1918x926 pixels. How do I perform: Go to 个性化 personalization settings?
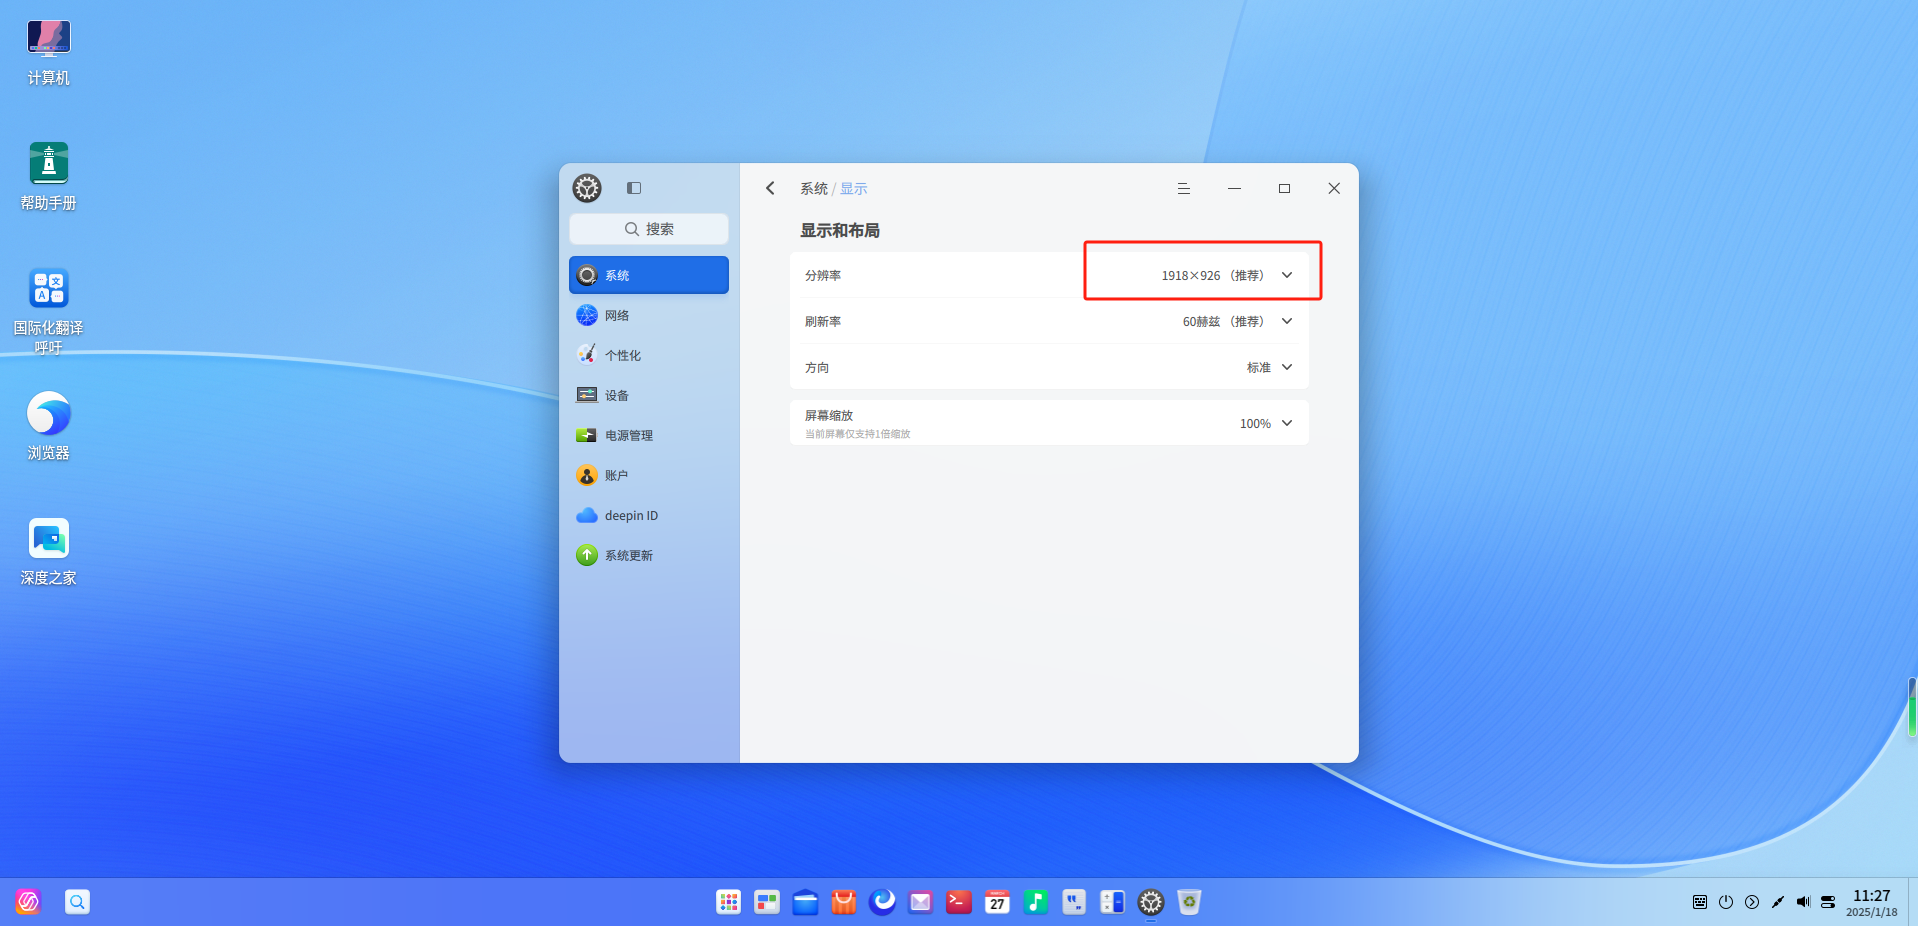[649, 355]
